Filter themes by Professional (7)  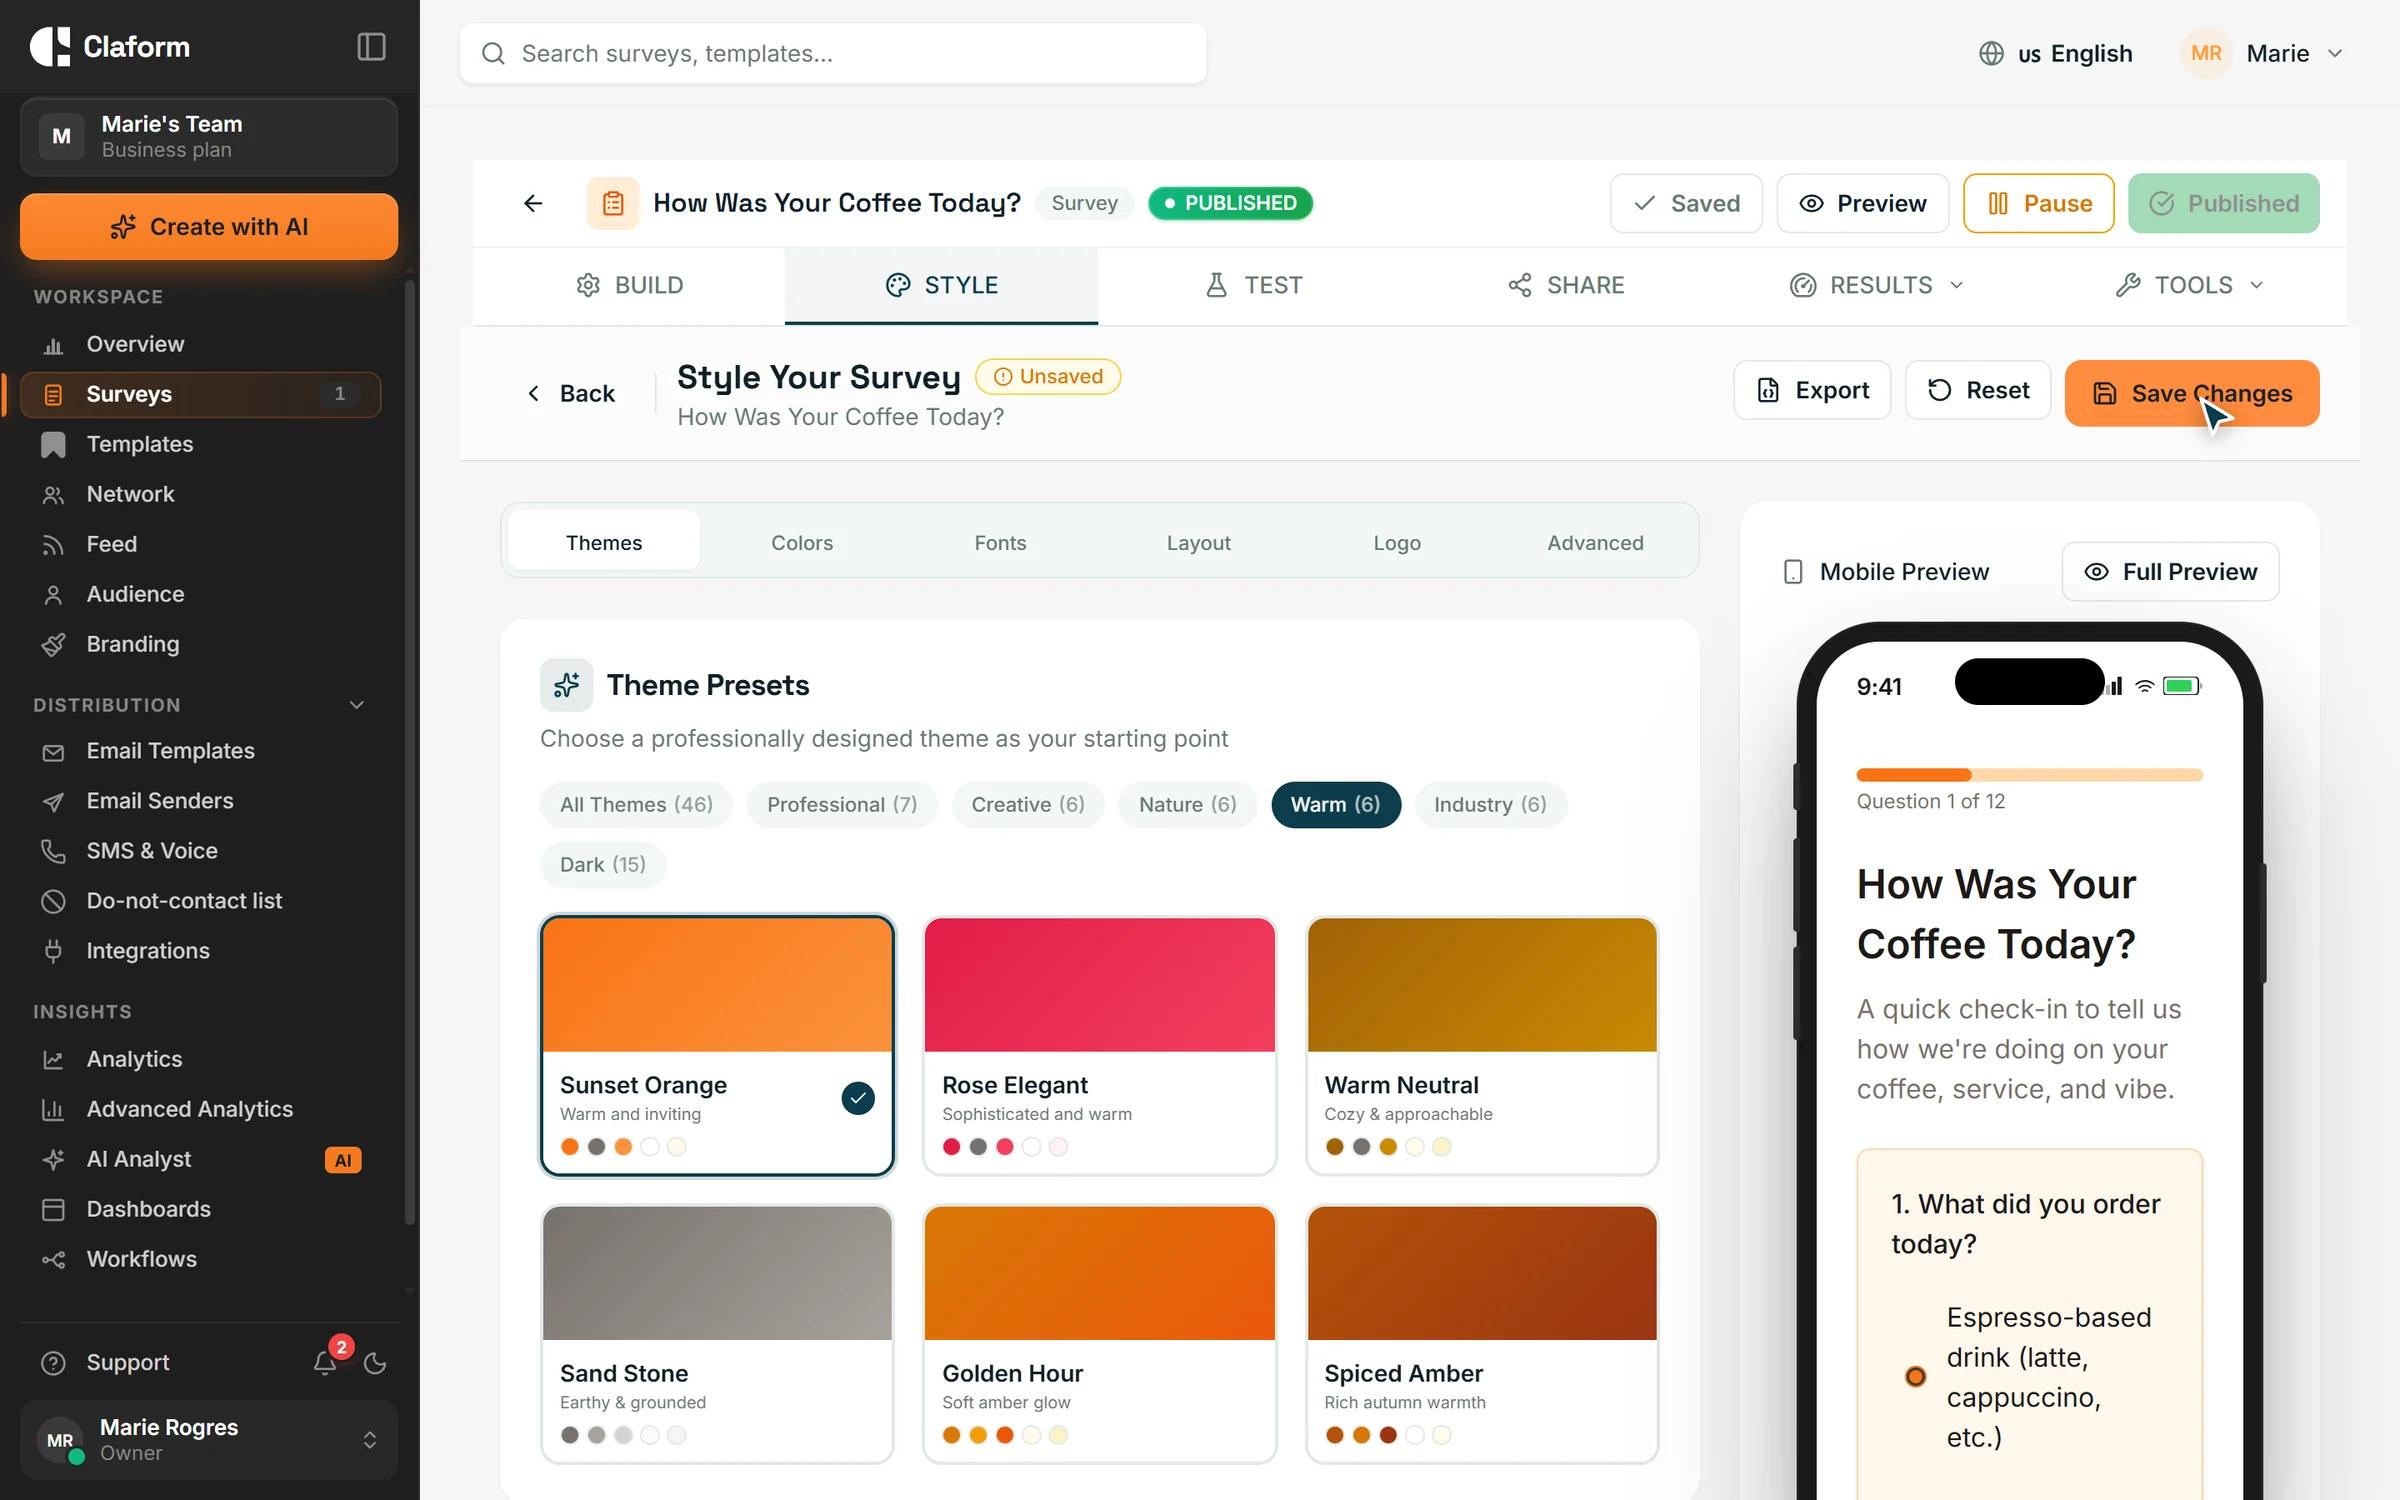point(842,805)
